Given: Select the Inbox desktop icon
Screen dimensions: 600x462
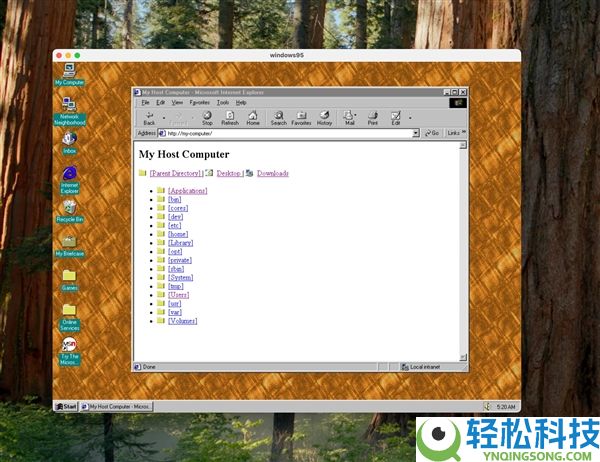Looking at the screenshot, I should pos(69,143).
